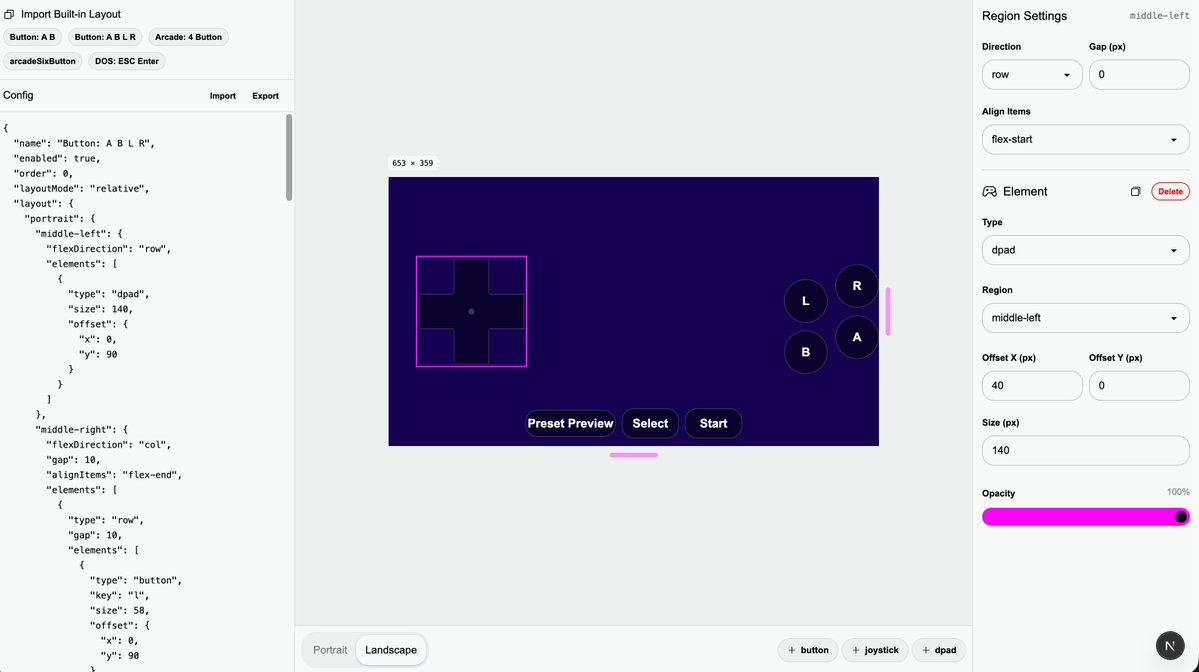Image resolution: width=1199 pixels, height=672 pixels.
Task: Open the Direction dropdown
Action: click(1032, 75)
